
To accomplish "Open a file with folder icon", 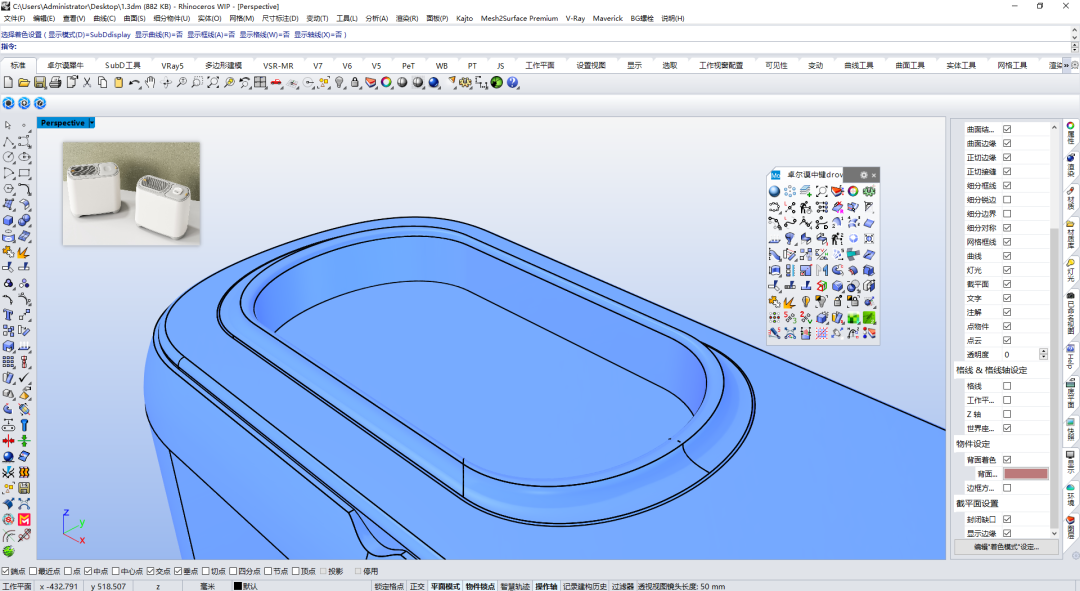I will (x=23, y=83).
